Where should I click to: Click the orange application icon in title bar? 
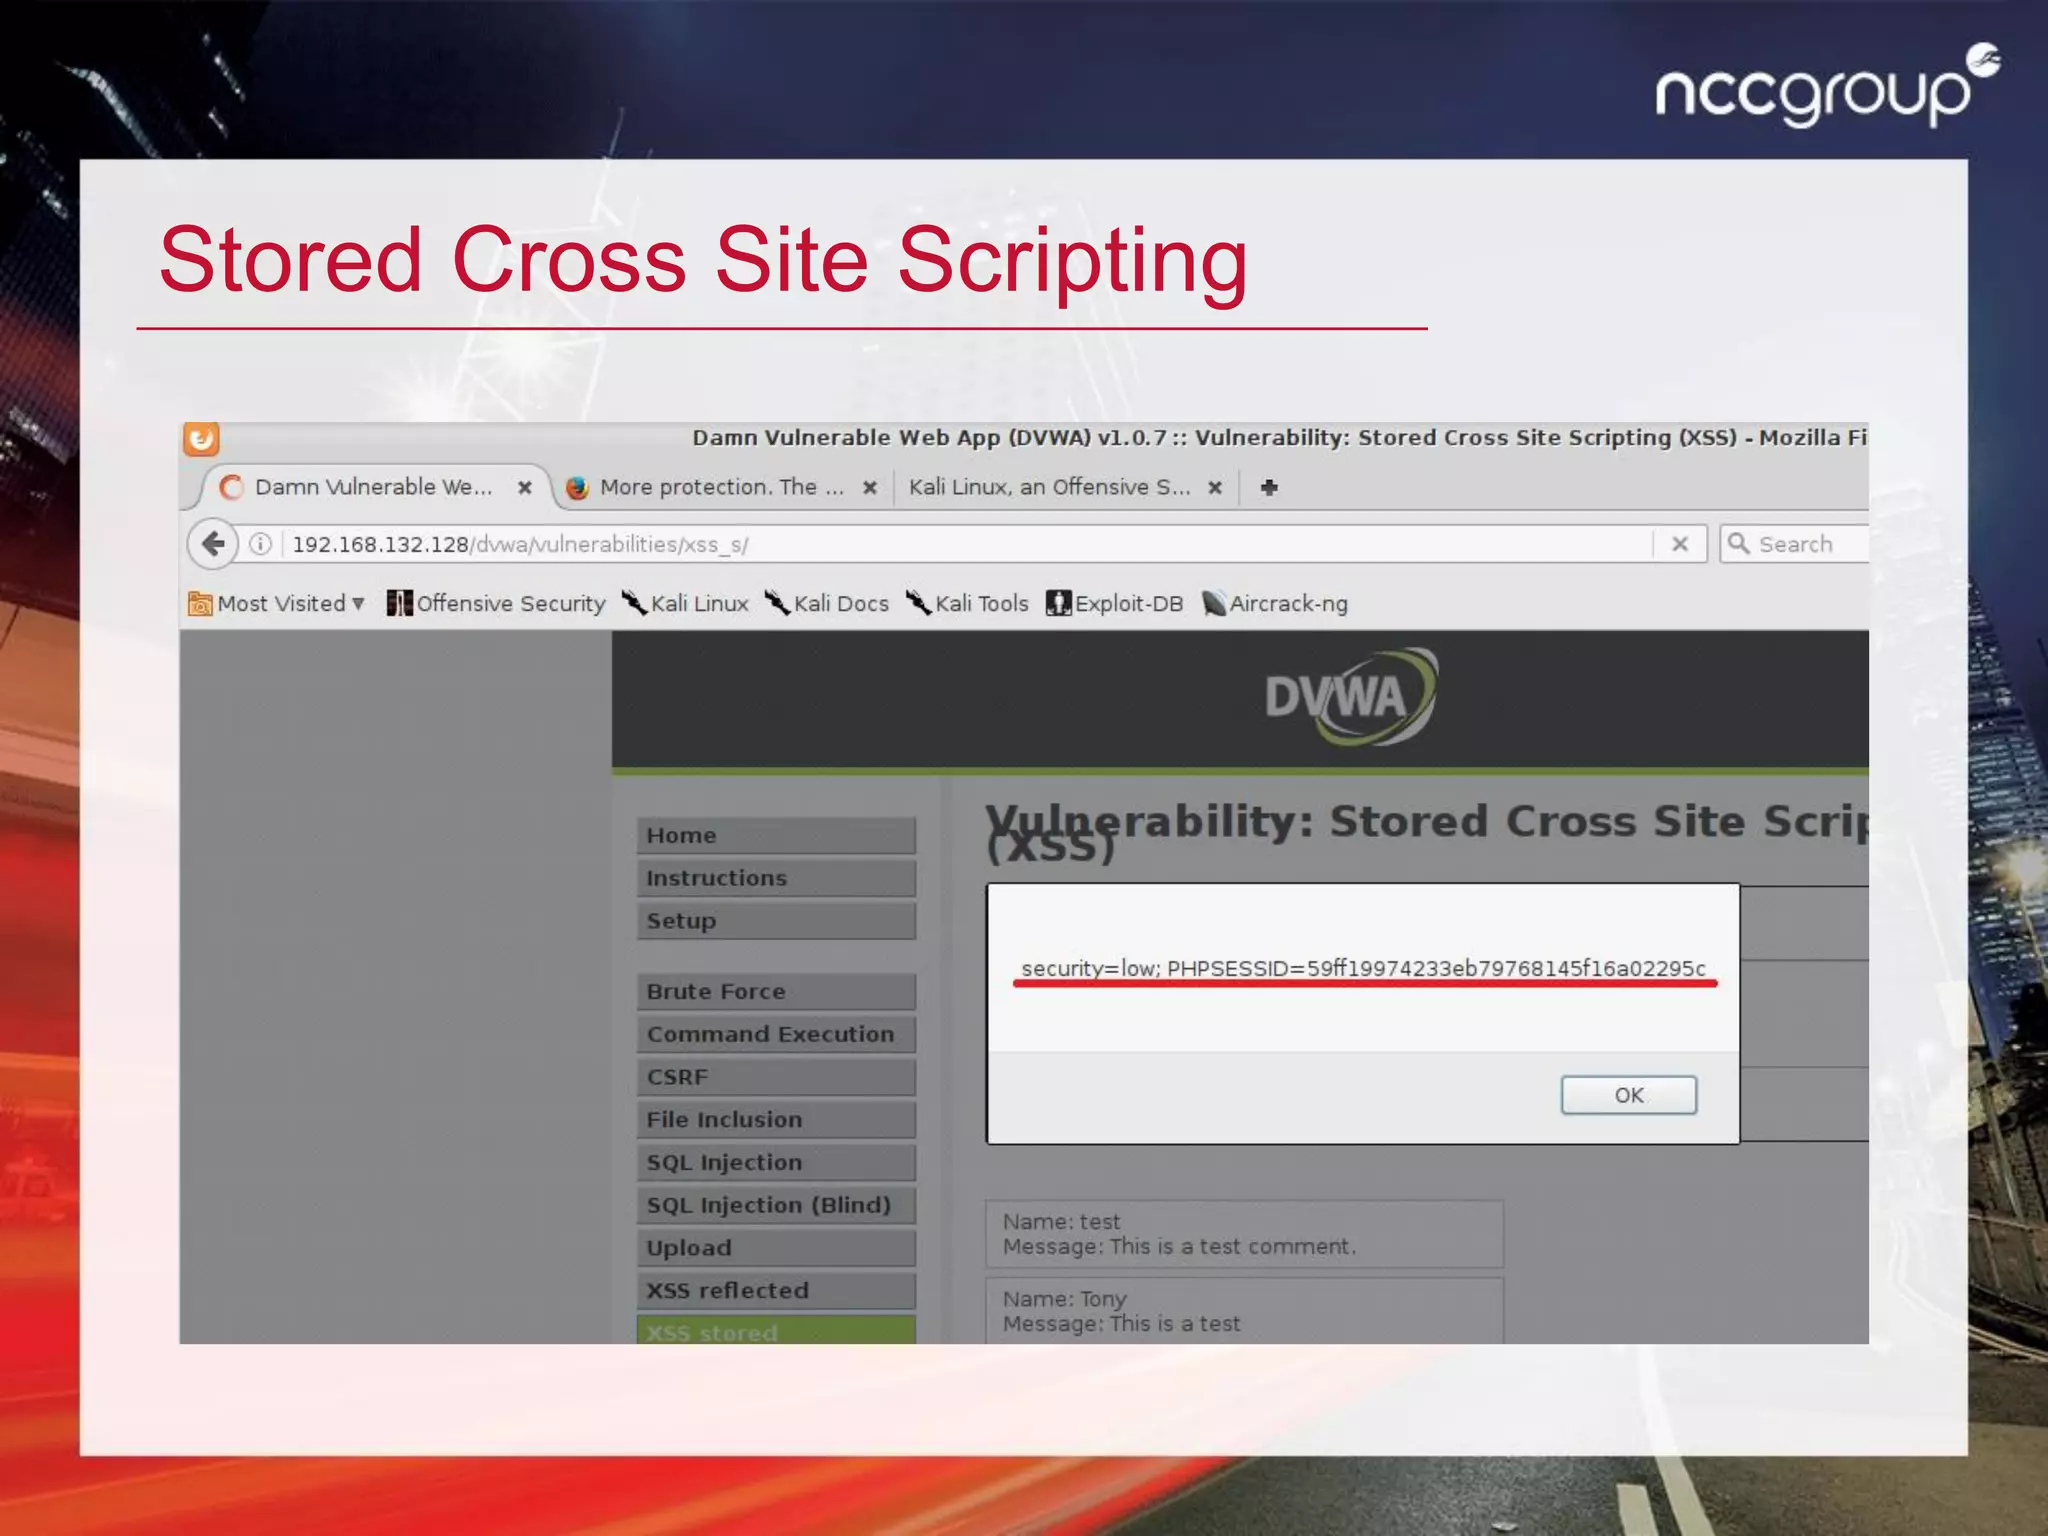click(x=201, y=439)
